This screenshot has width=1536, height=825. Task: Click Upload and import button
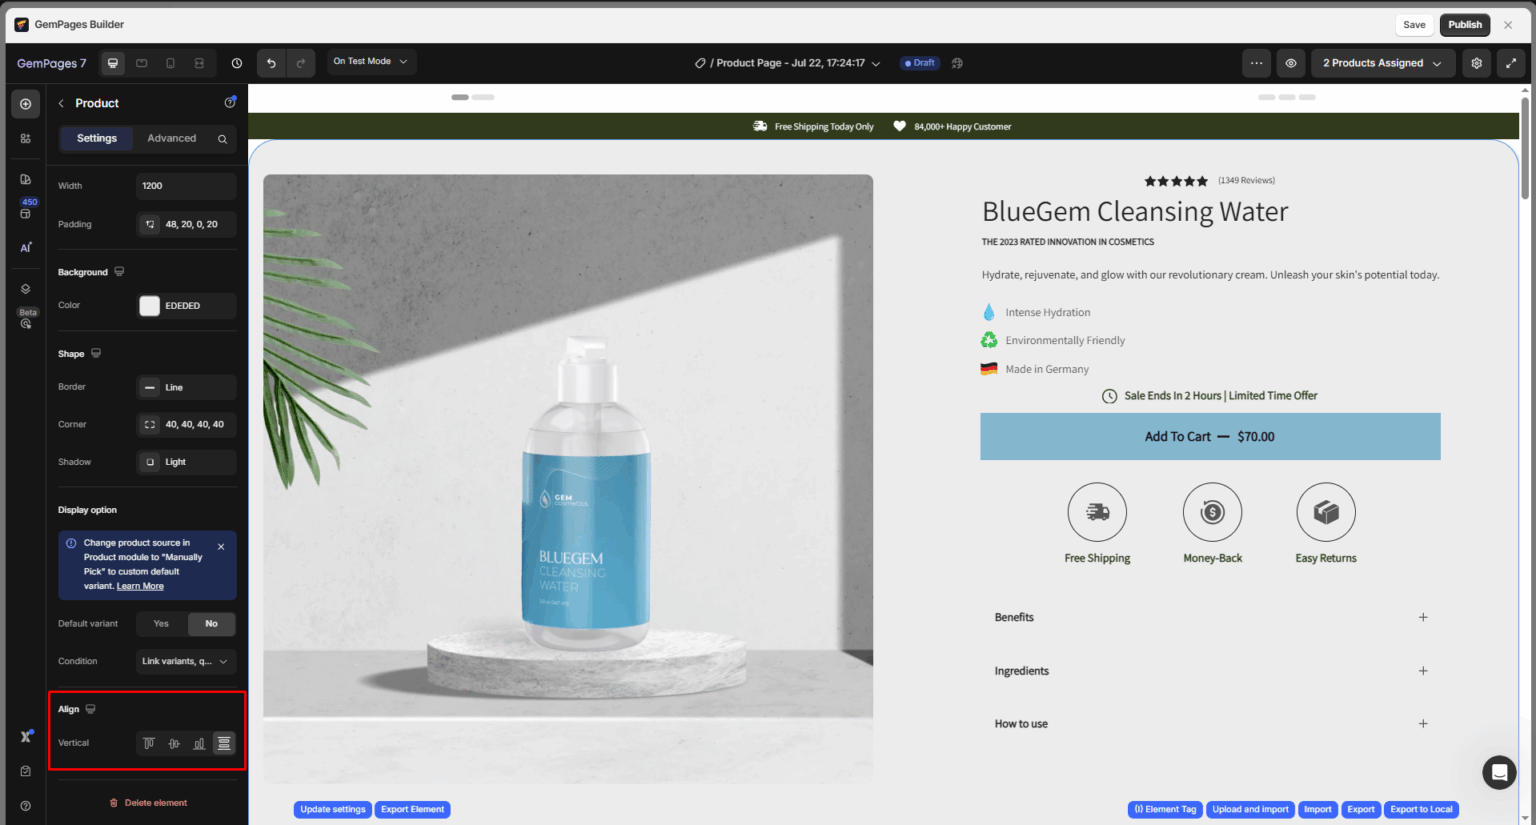click(x=1250, y=810)
